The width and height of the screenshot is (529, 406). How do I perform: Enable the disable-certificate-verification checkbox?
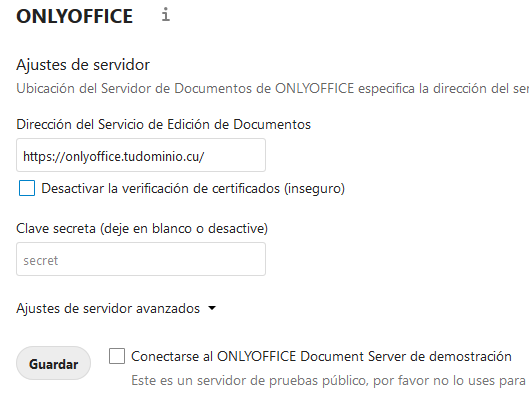tap(27, 188)
